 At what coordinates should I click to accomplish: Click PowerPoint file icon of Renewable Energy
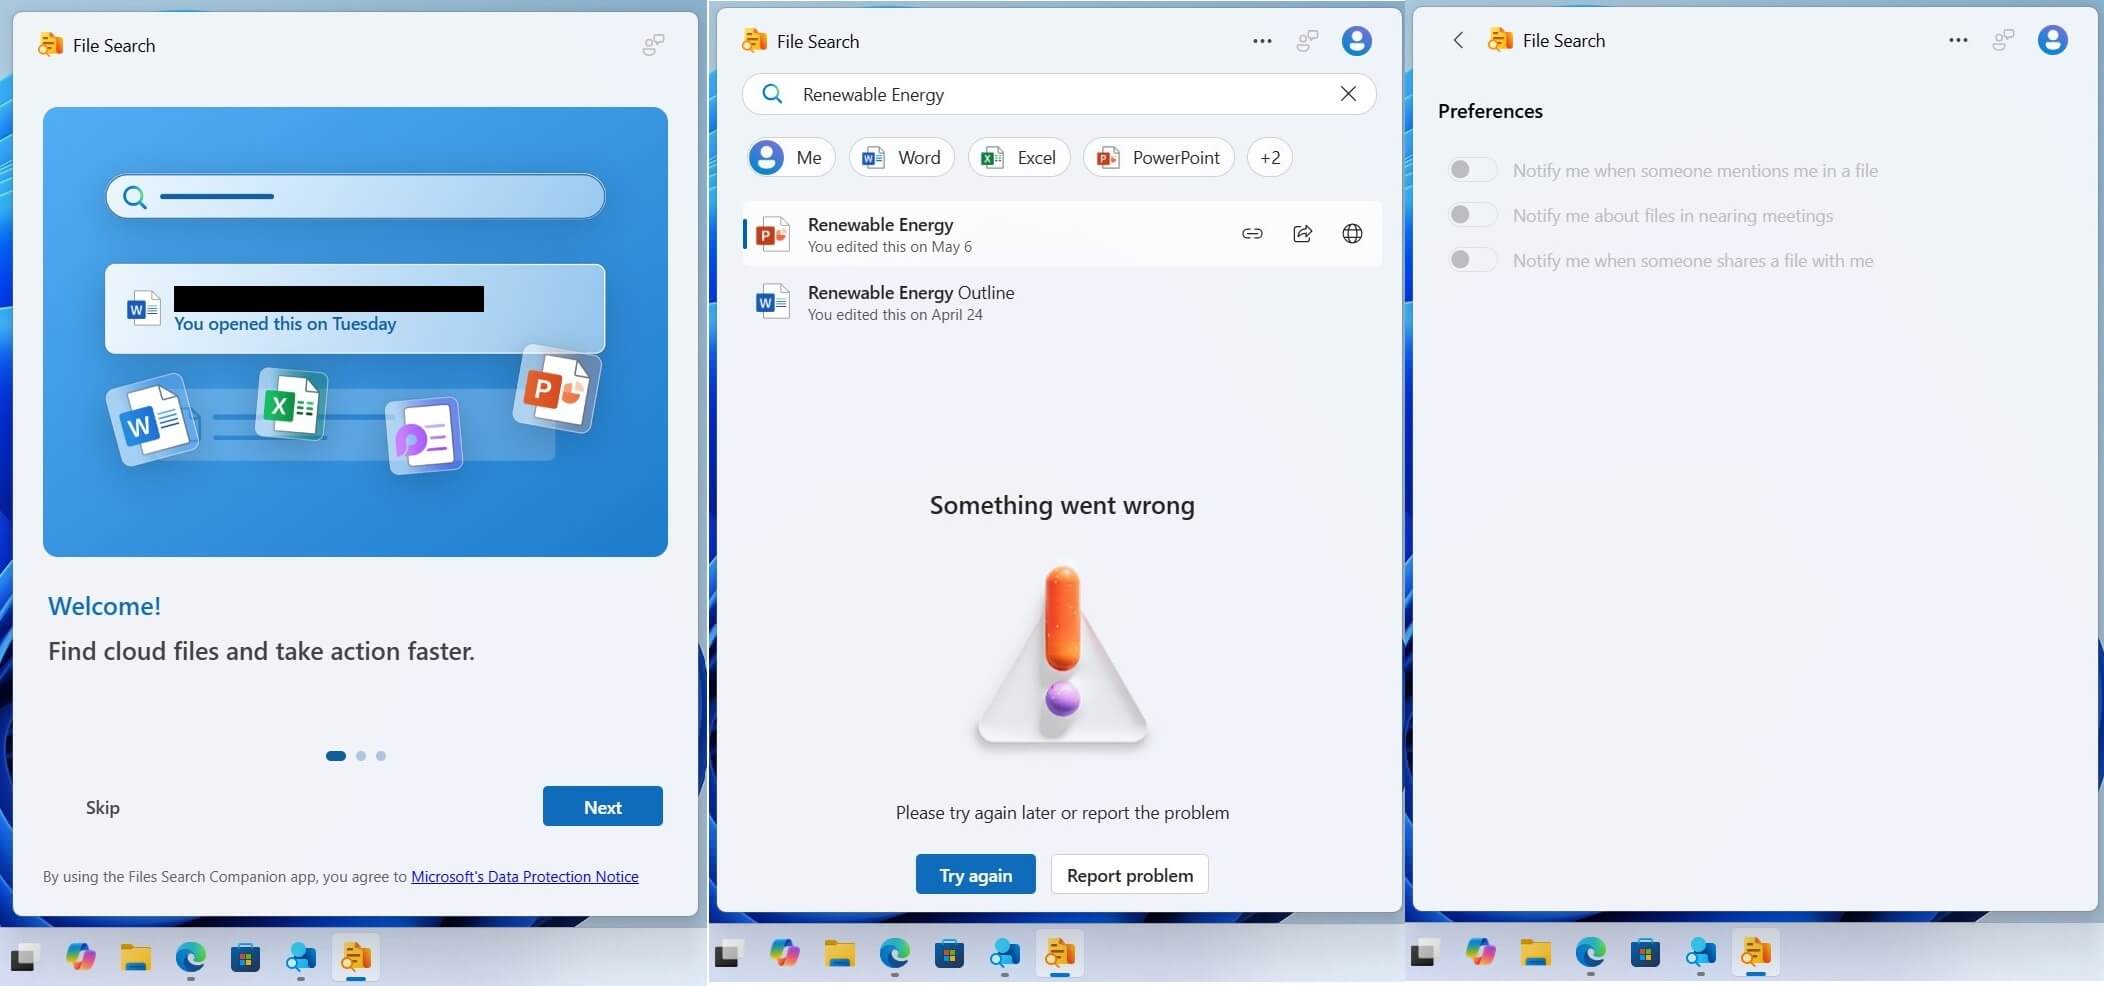coord(772,234)
